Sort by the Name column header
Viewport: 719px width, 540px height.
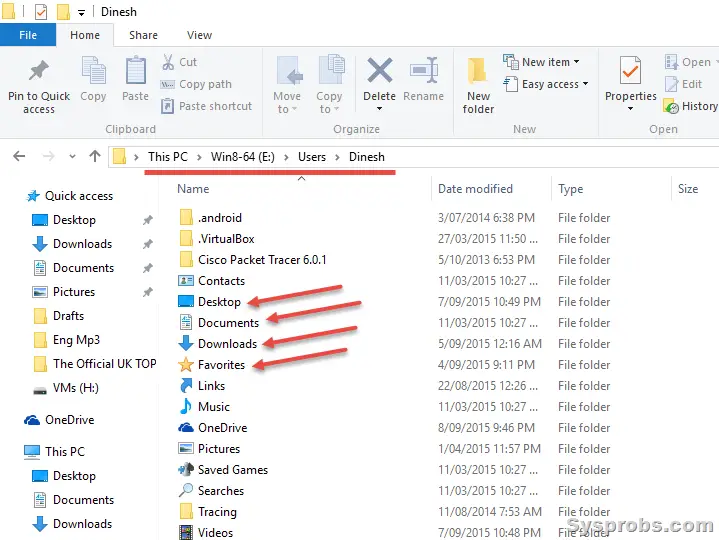pos(193,189)
